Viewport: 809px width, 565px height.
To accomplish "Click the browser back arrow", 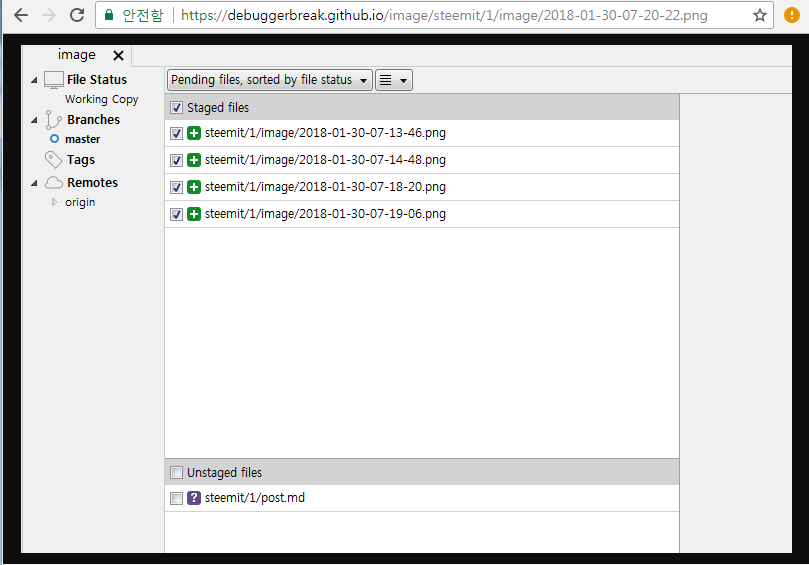I will coord(20,15).
